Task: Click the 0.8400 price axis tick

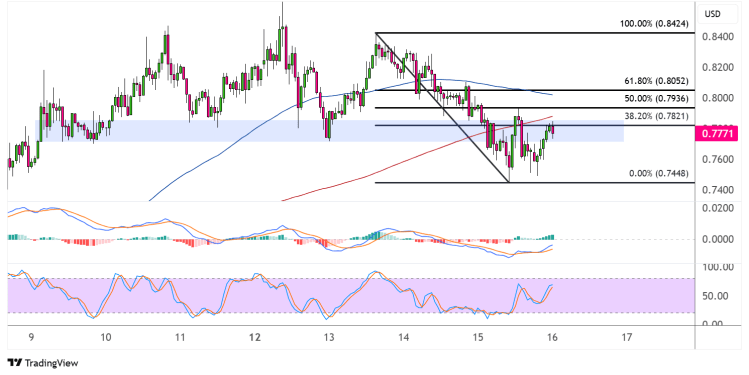Action: click(717, 37)
